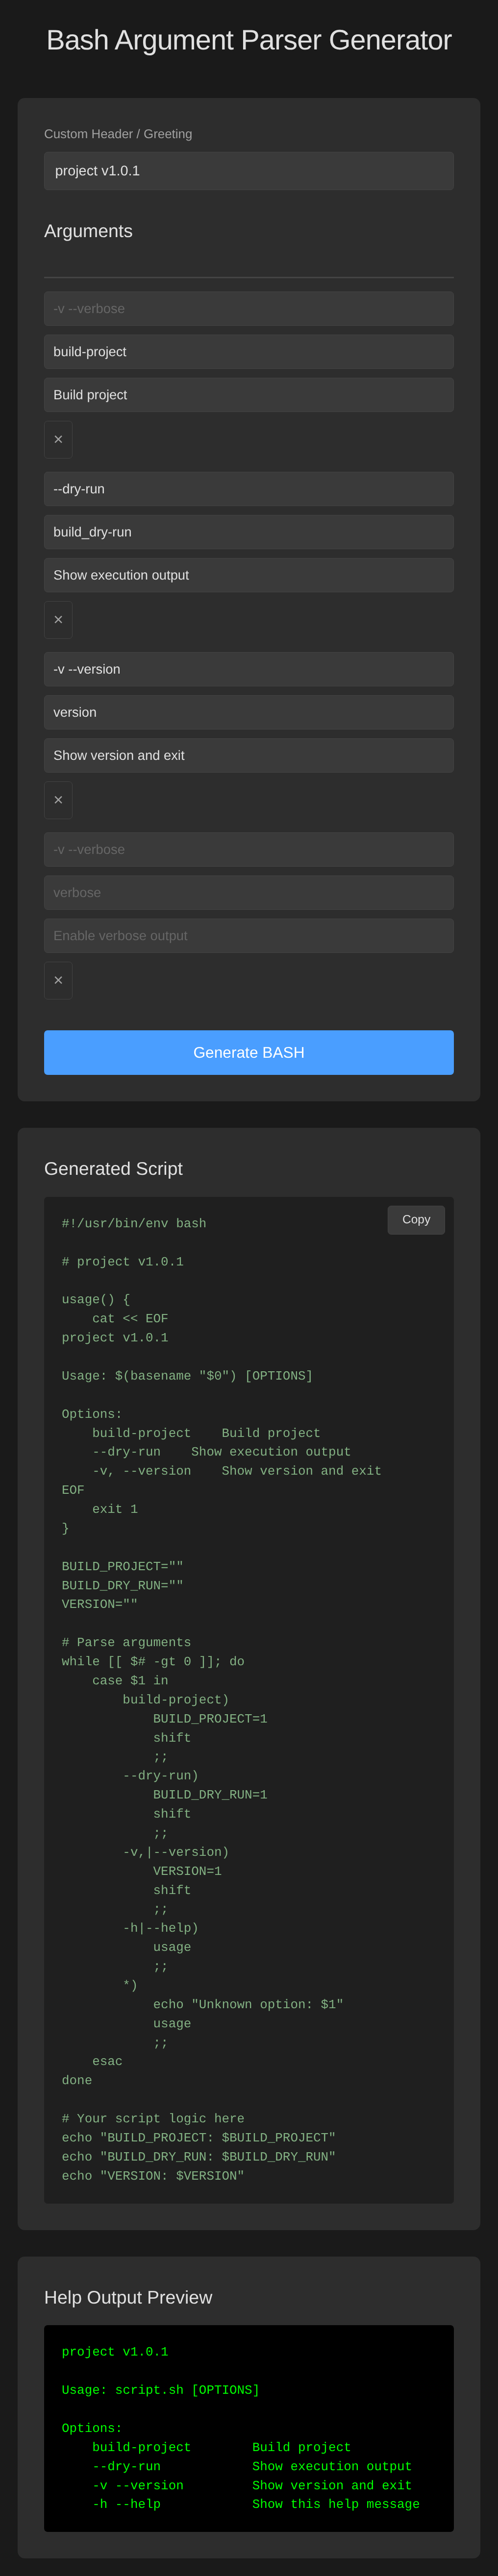Edit the Show version and exit description
Image resolution: width=498 pixels, height=2576 pixels.
click(x=248, y=755)
